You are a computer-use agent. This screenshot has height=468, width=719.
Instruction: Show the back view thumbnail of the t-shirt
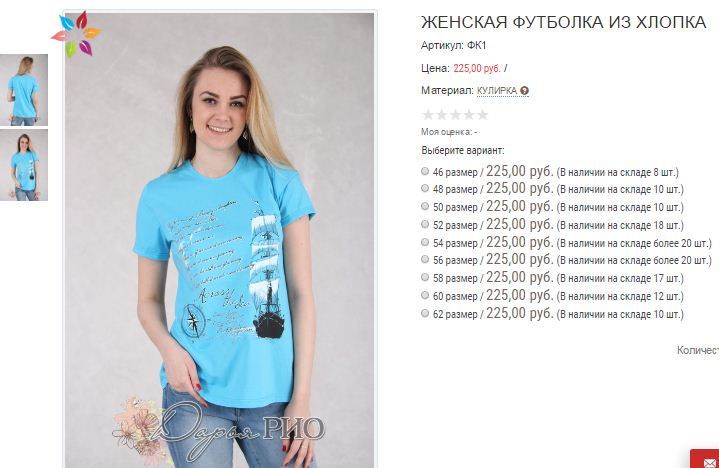coord(24,90)
